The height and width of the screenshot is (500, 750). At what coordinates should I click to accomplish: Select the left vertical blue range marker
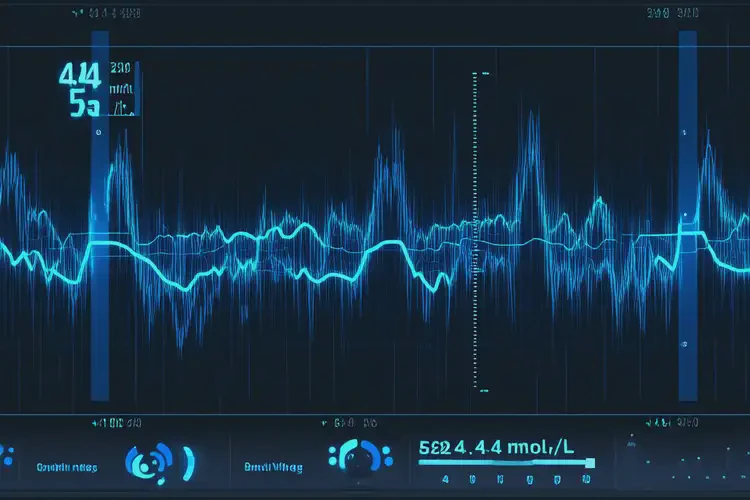tap(99, 300)
